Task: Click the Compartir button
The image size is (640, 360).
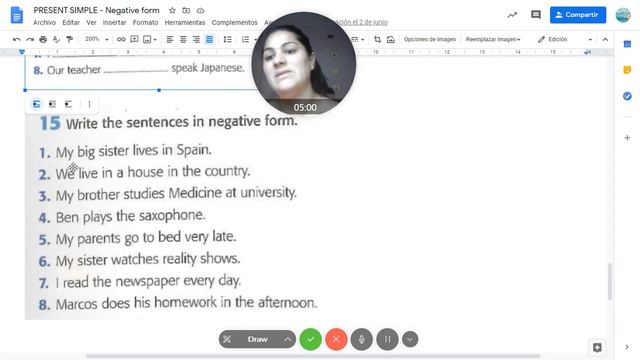Action: [x=578, y=15]
